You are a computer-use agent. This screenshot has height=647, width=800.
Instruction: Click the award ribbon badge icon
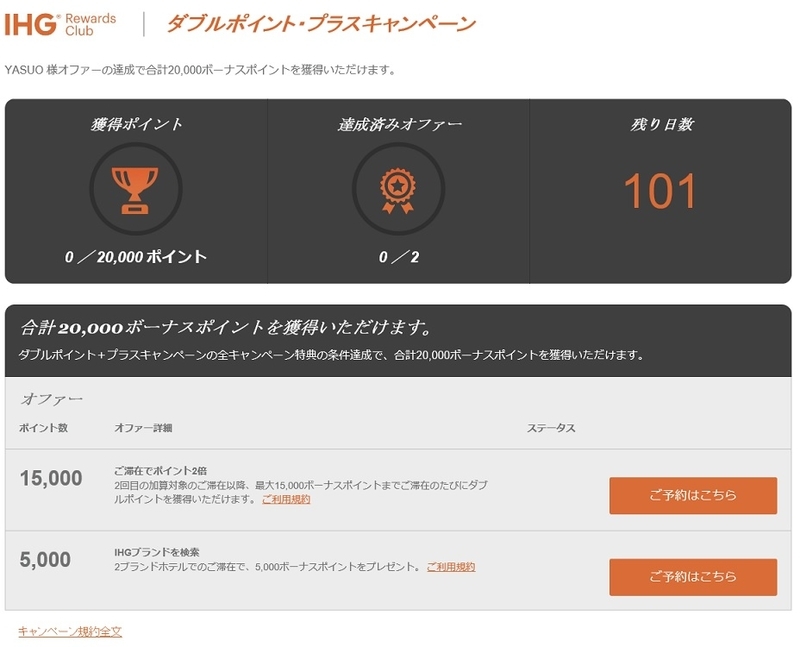[398, 190]
